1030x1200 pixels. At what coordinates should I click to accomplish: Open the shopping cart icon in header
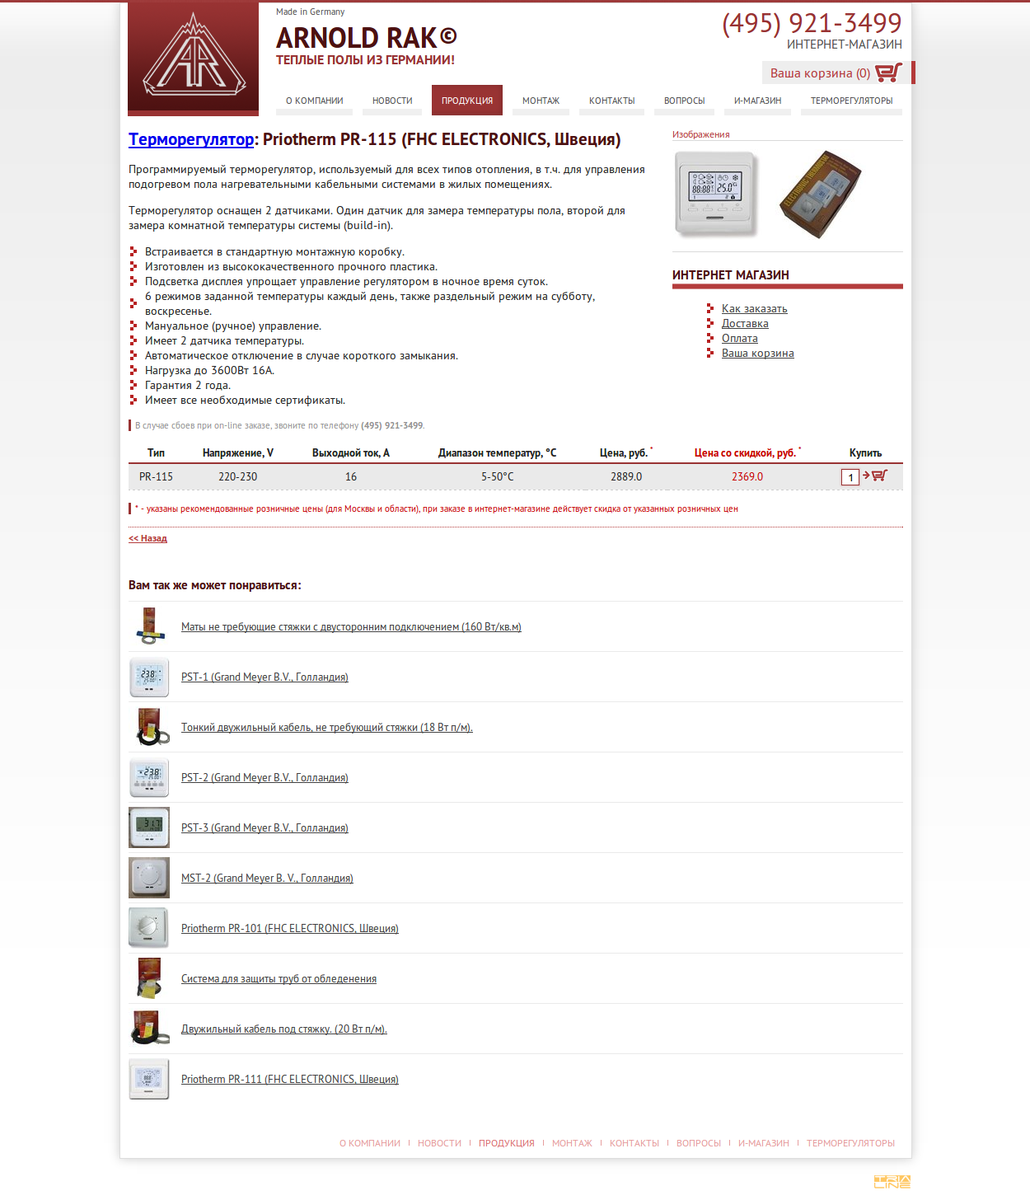click(x=887, y=73)
